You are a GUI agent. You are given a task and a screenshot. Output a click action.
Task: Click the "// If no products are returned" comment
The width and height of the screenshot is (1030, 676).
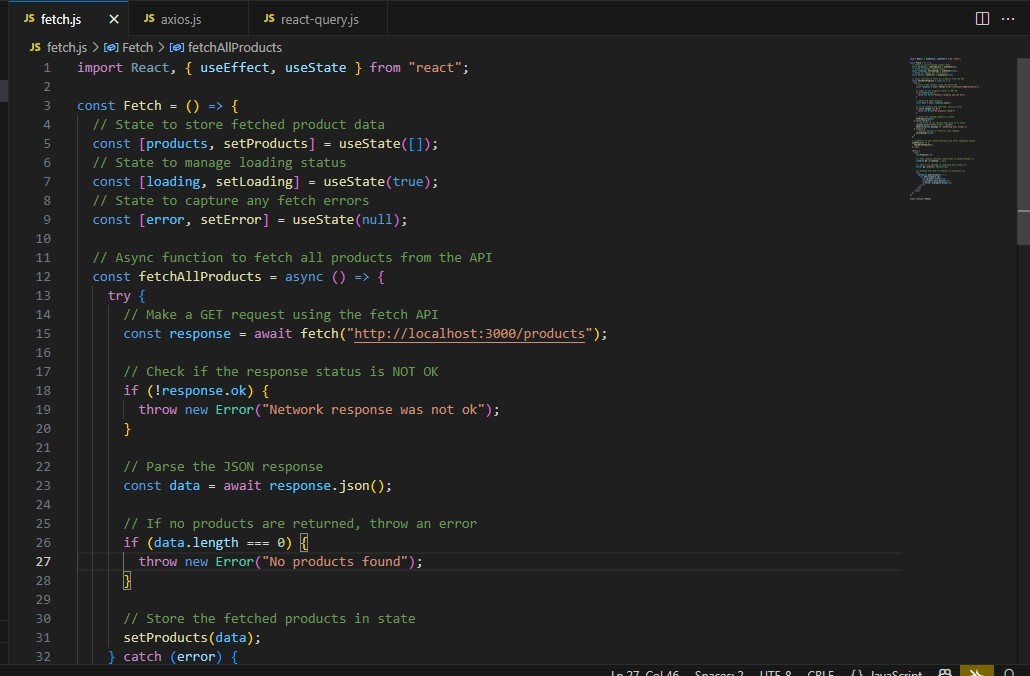[x=300, y=524]
